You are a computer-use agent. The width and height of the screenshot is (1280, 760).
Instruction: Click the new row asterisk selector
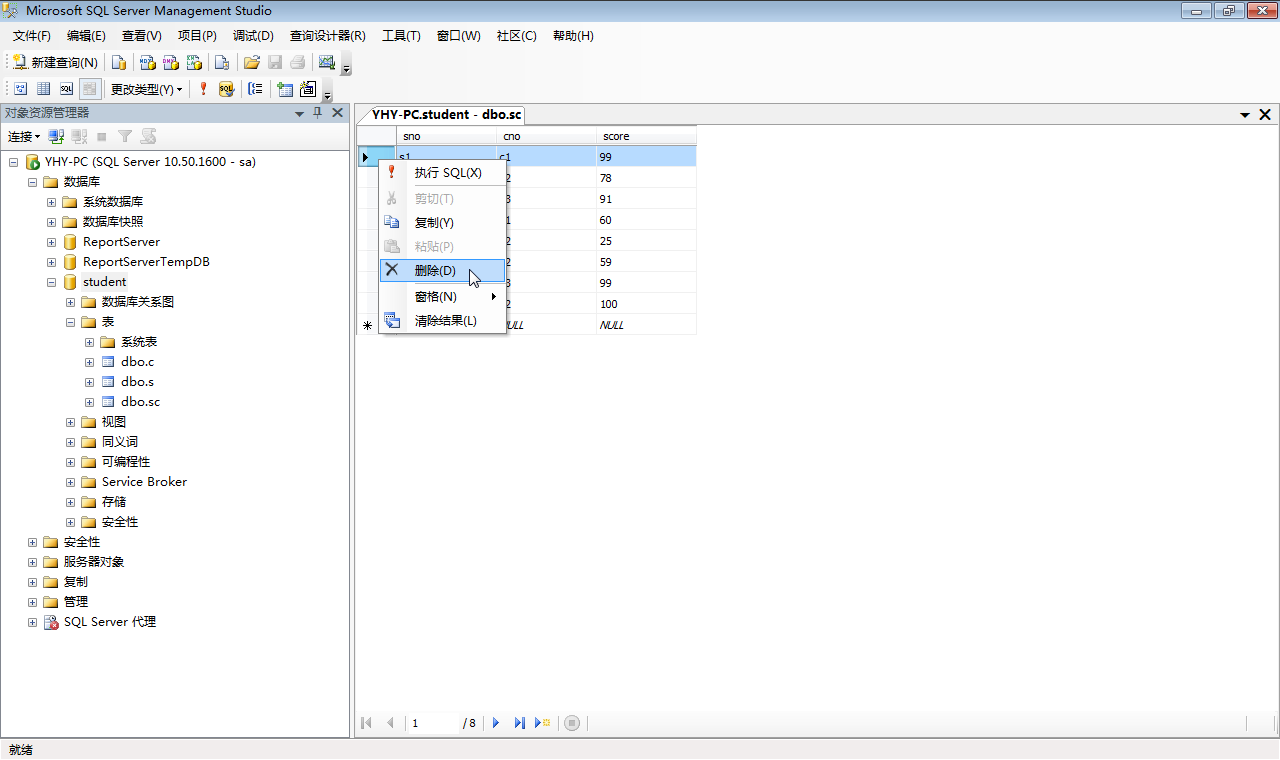367,325
